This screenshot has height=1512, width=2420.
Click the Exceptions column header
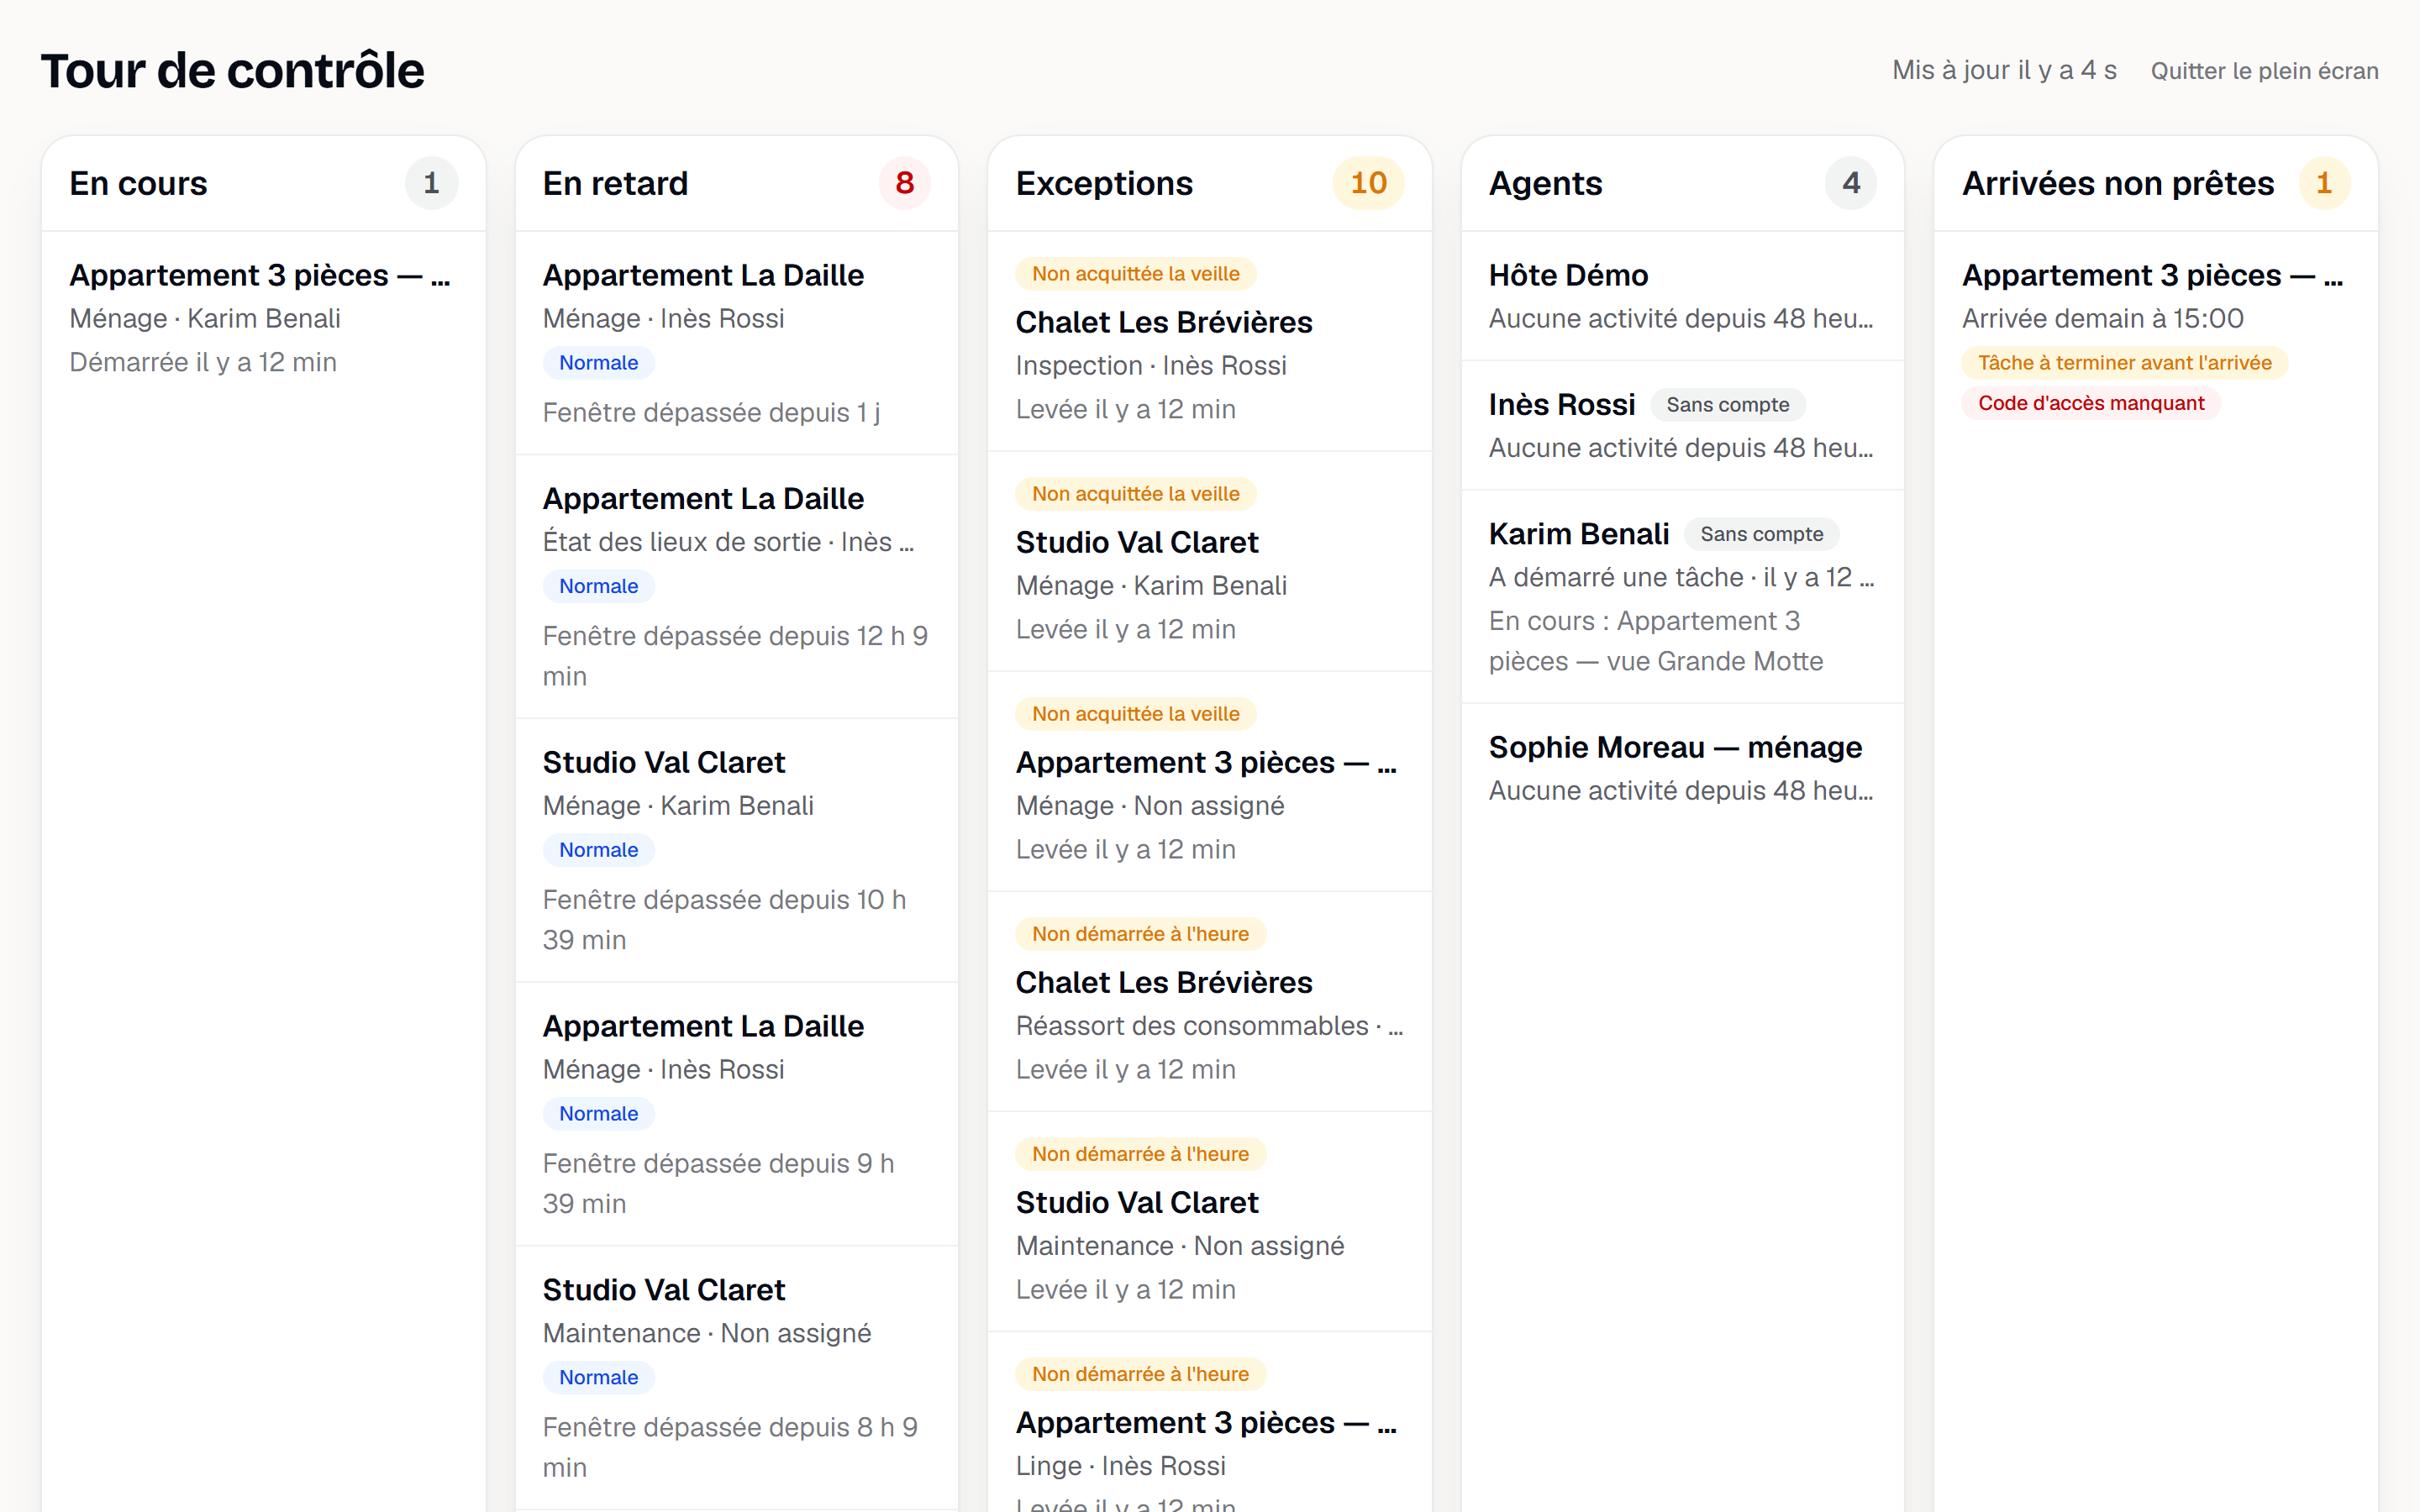click(x=1104, y=183)
